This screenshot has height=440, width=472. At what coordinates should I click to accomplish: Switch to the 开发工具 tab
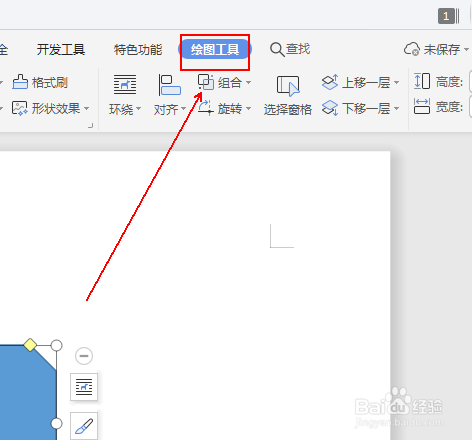(x=61, y=50)
